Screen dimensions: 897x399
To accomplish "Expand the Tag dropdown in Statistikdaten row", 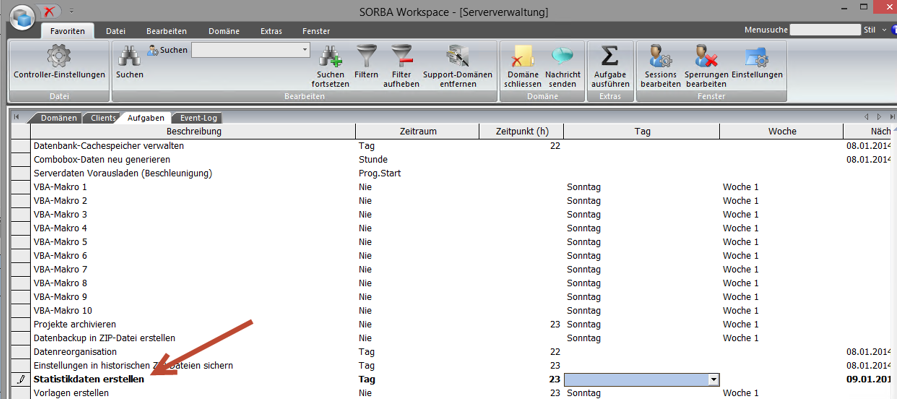I will tap(713, 379).
